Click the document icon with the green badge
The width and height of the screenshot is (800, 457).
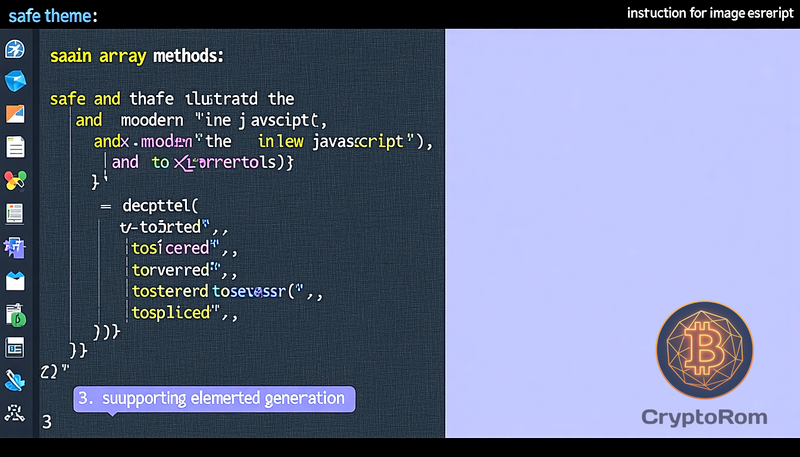tap(16, 315)
